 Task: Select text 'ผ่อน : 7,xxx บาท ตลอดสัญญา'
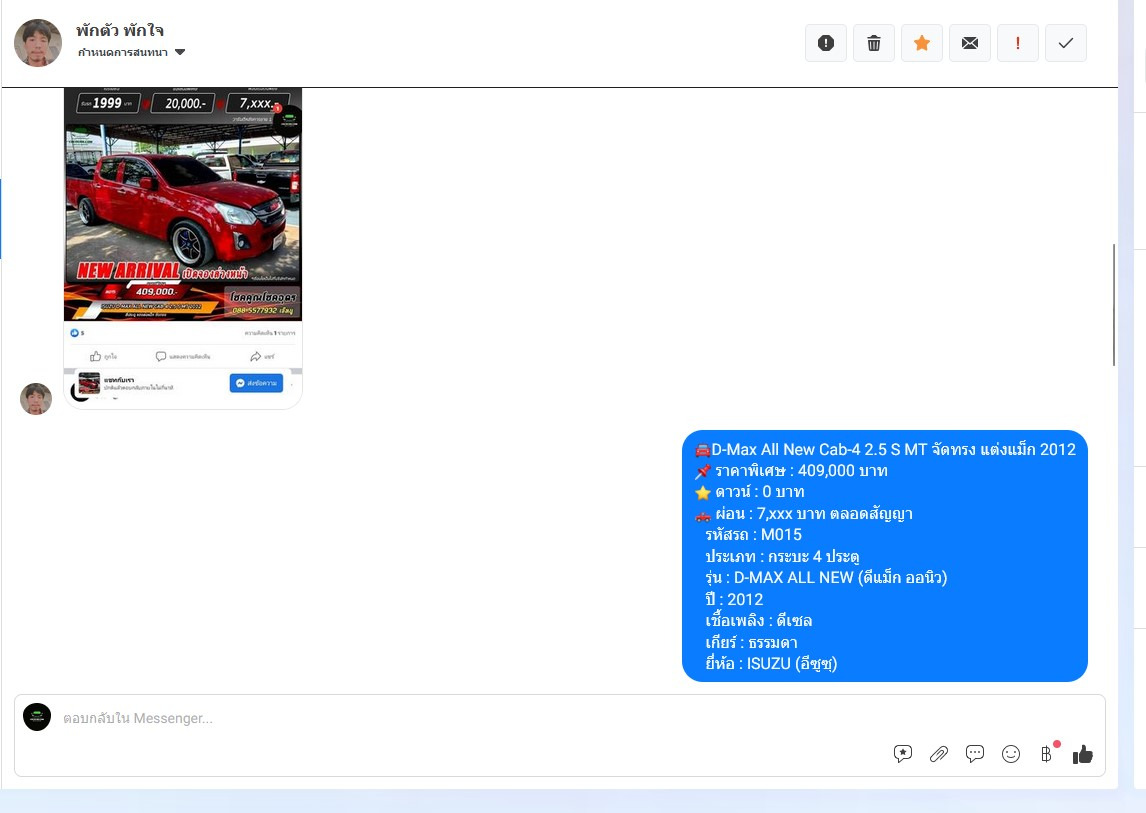tap(813, 514)
